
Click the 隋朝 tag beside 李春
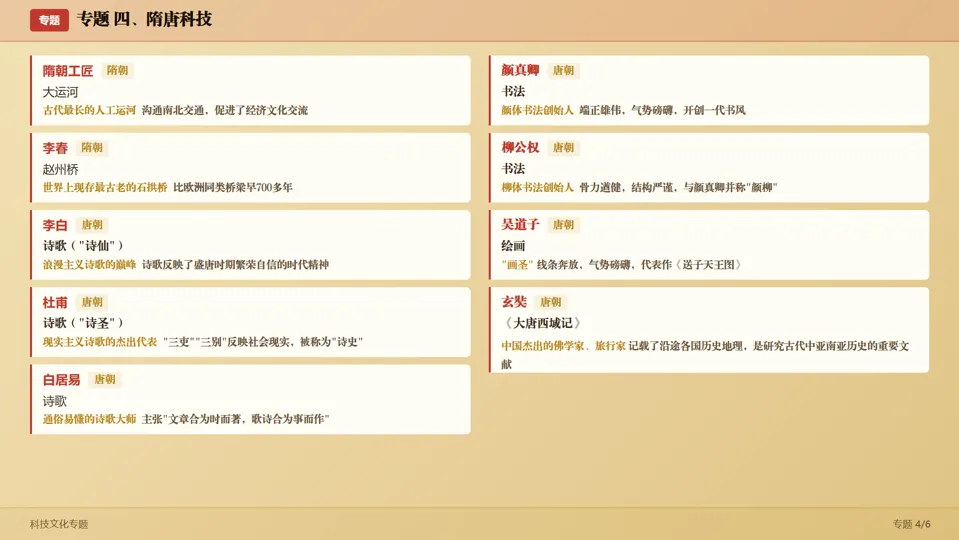(x=92, y=147)
